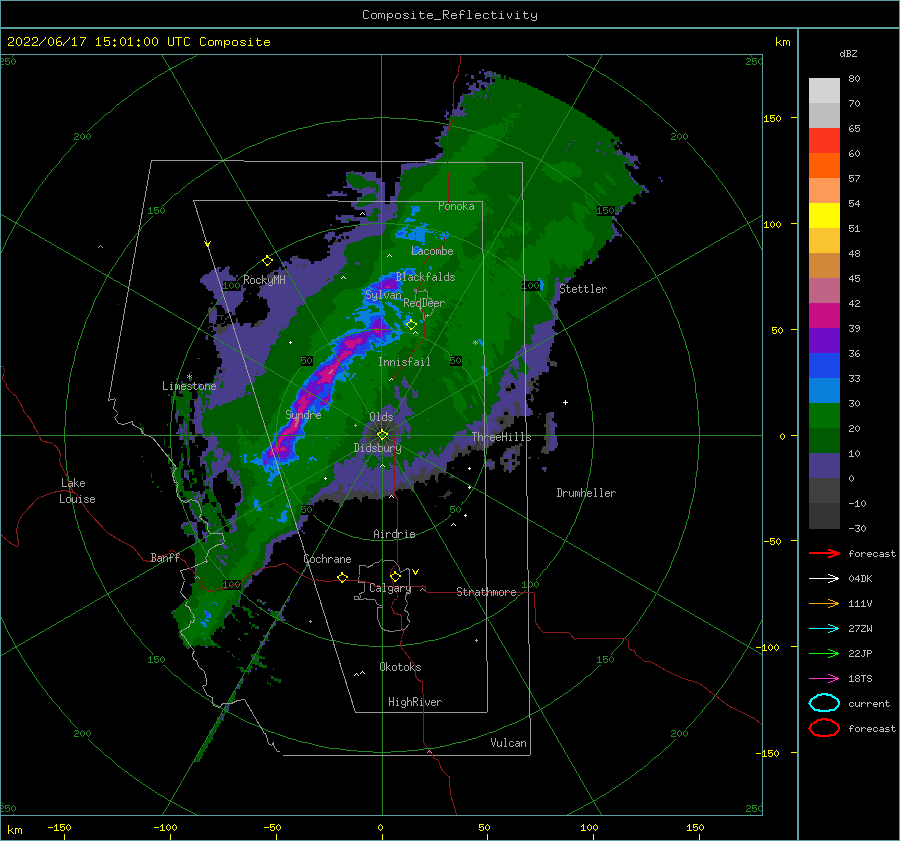Click the Limestone label
This screenshot has width=900, height=841.
pyautogui.click(x=189, y=386)
